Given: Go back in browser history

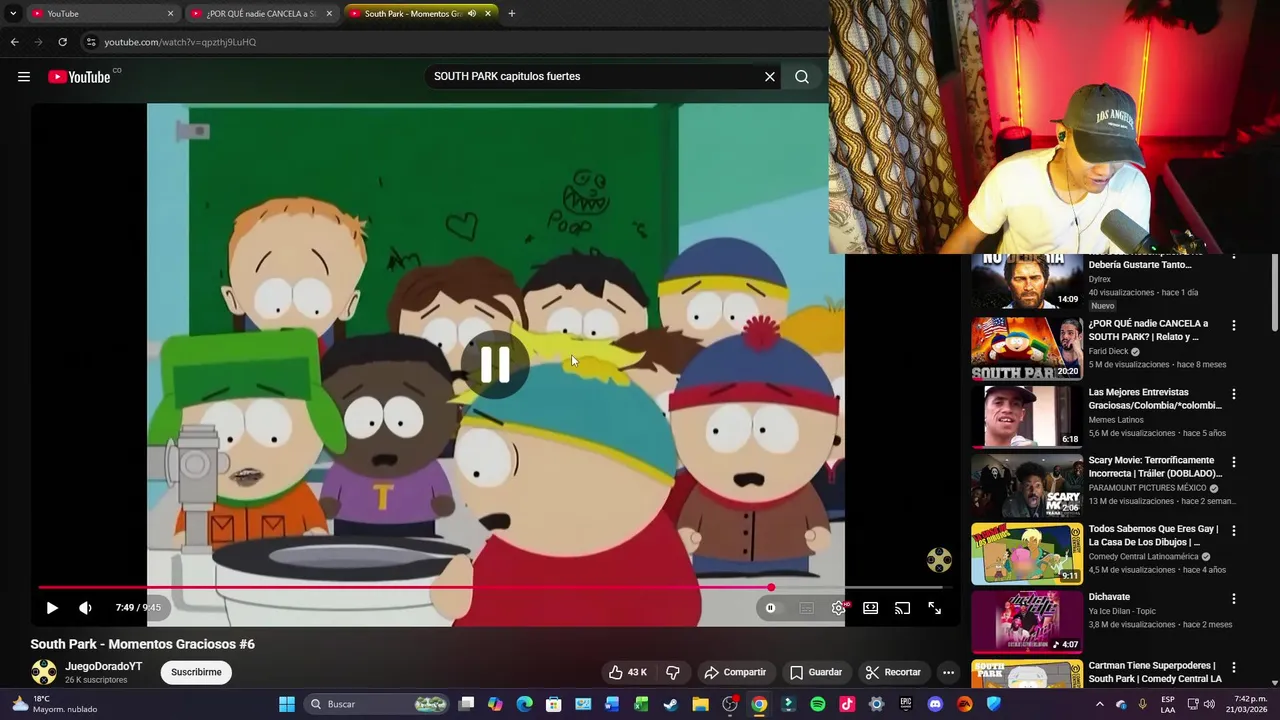Looking at the screenshot, I should tap(14, 42).
